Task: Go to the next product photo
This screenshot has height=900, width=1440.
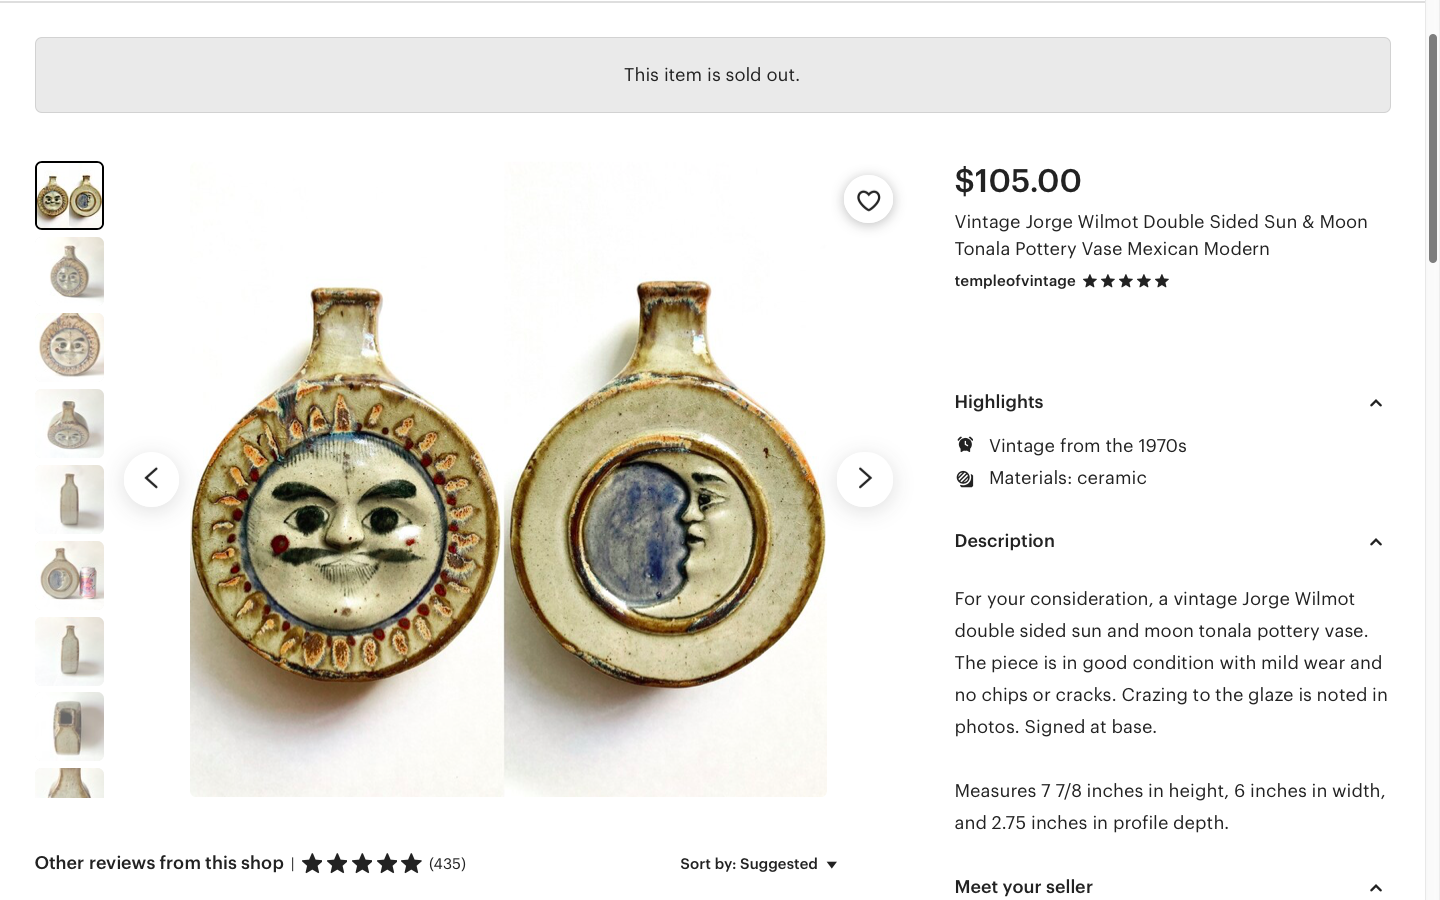Action: (864, 479)
